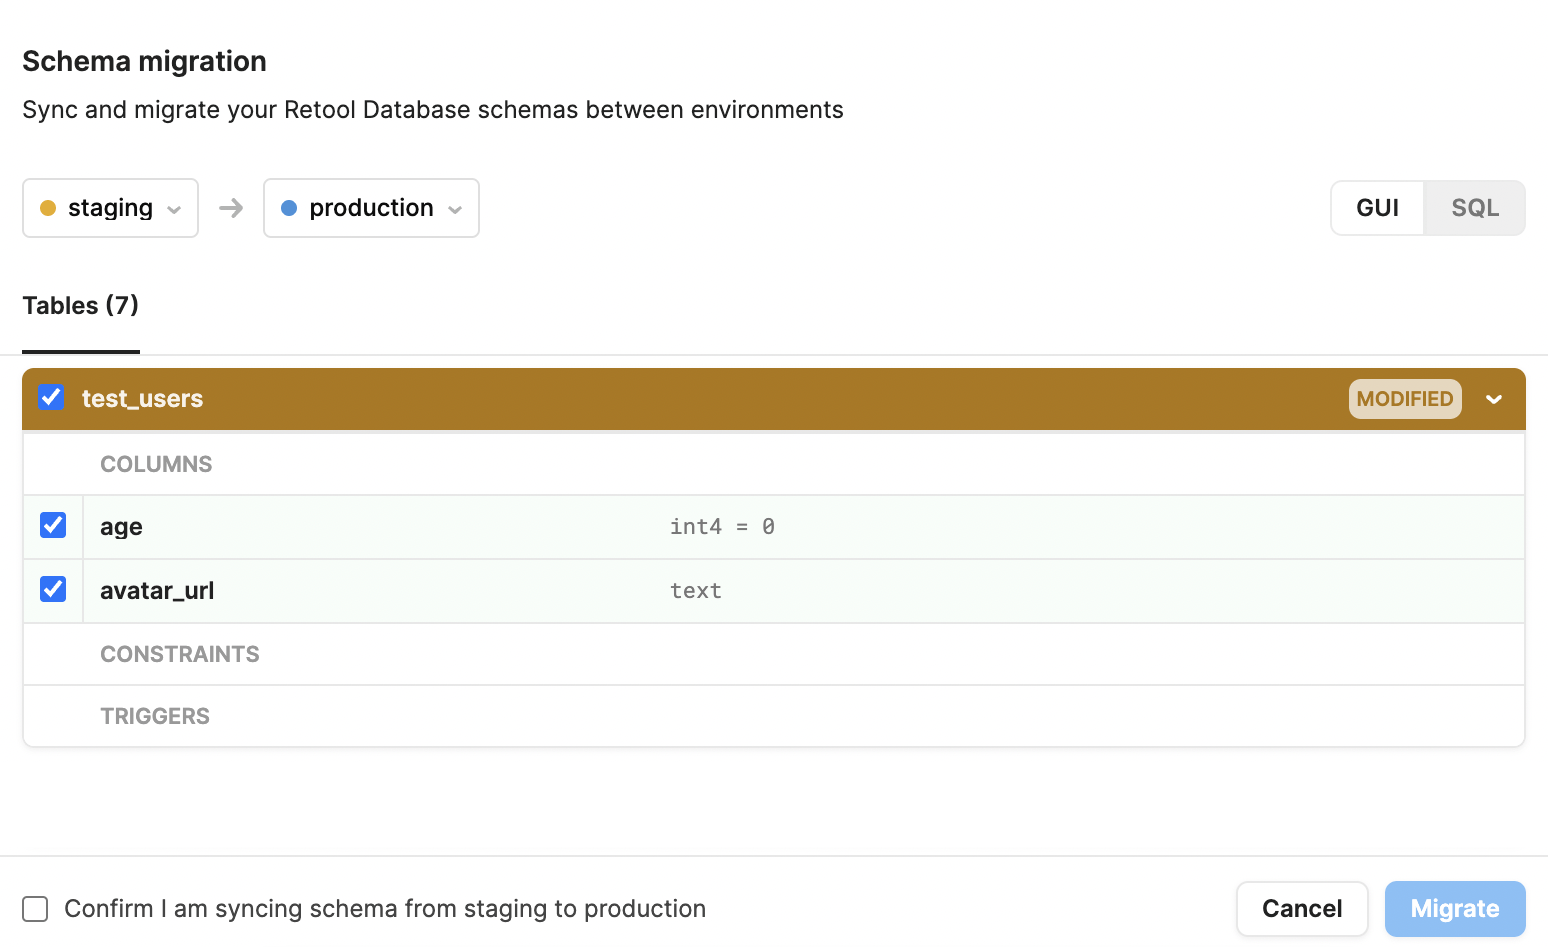Uncheck the age column checkbox
Screen dimensions: 1548x947
[x=53, y=525]
